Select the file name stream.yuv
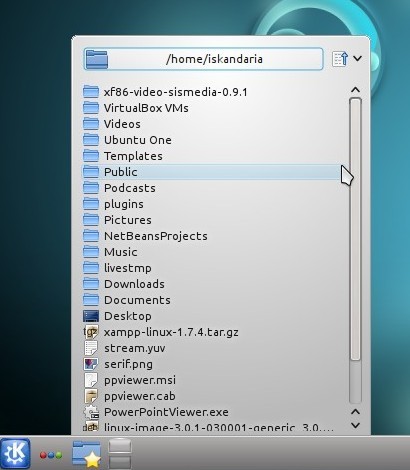 134,348
